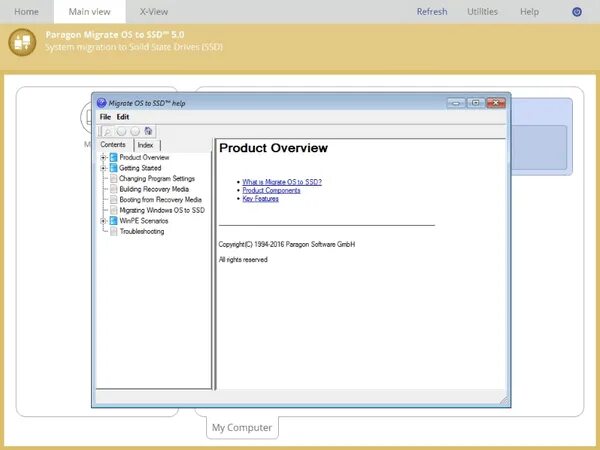This screenshot has height=450, width=600.
Task: Click the Building Recovery Media page icon
Action: coord(114,189)
